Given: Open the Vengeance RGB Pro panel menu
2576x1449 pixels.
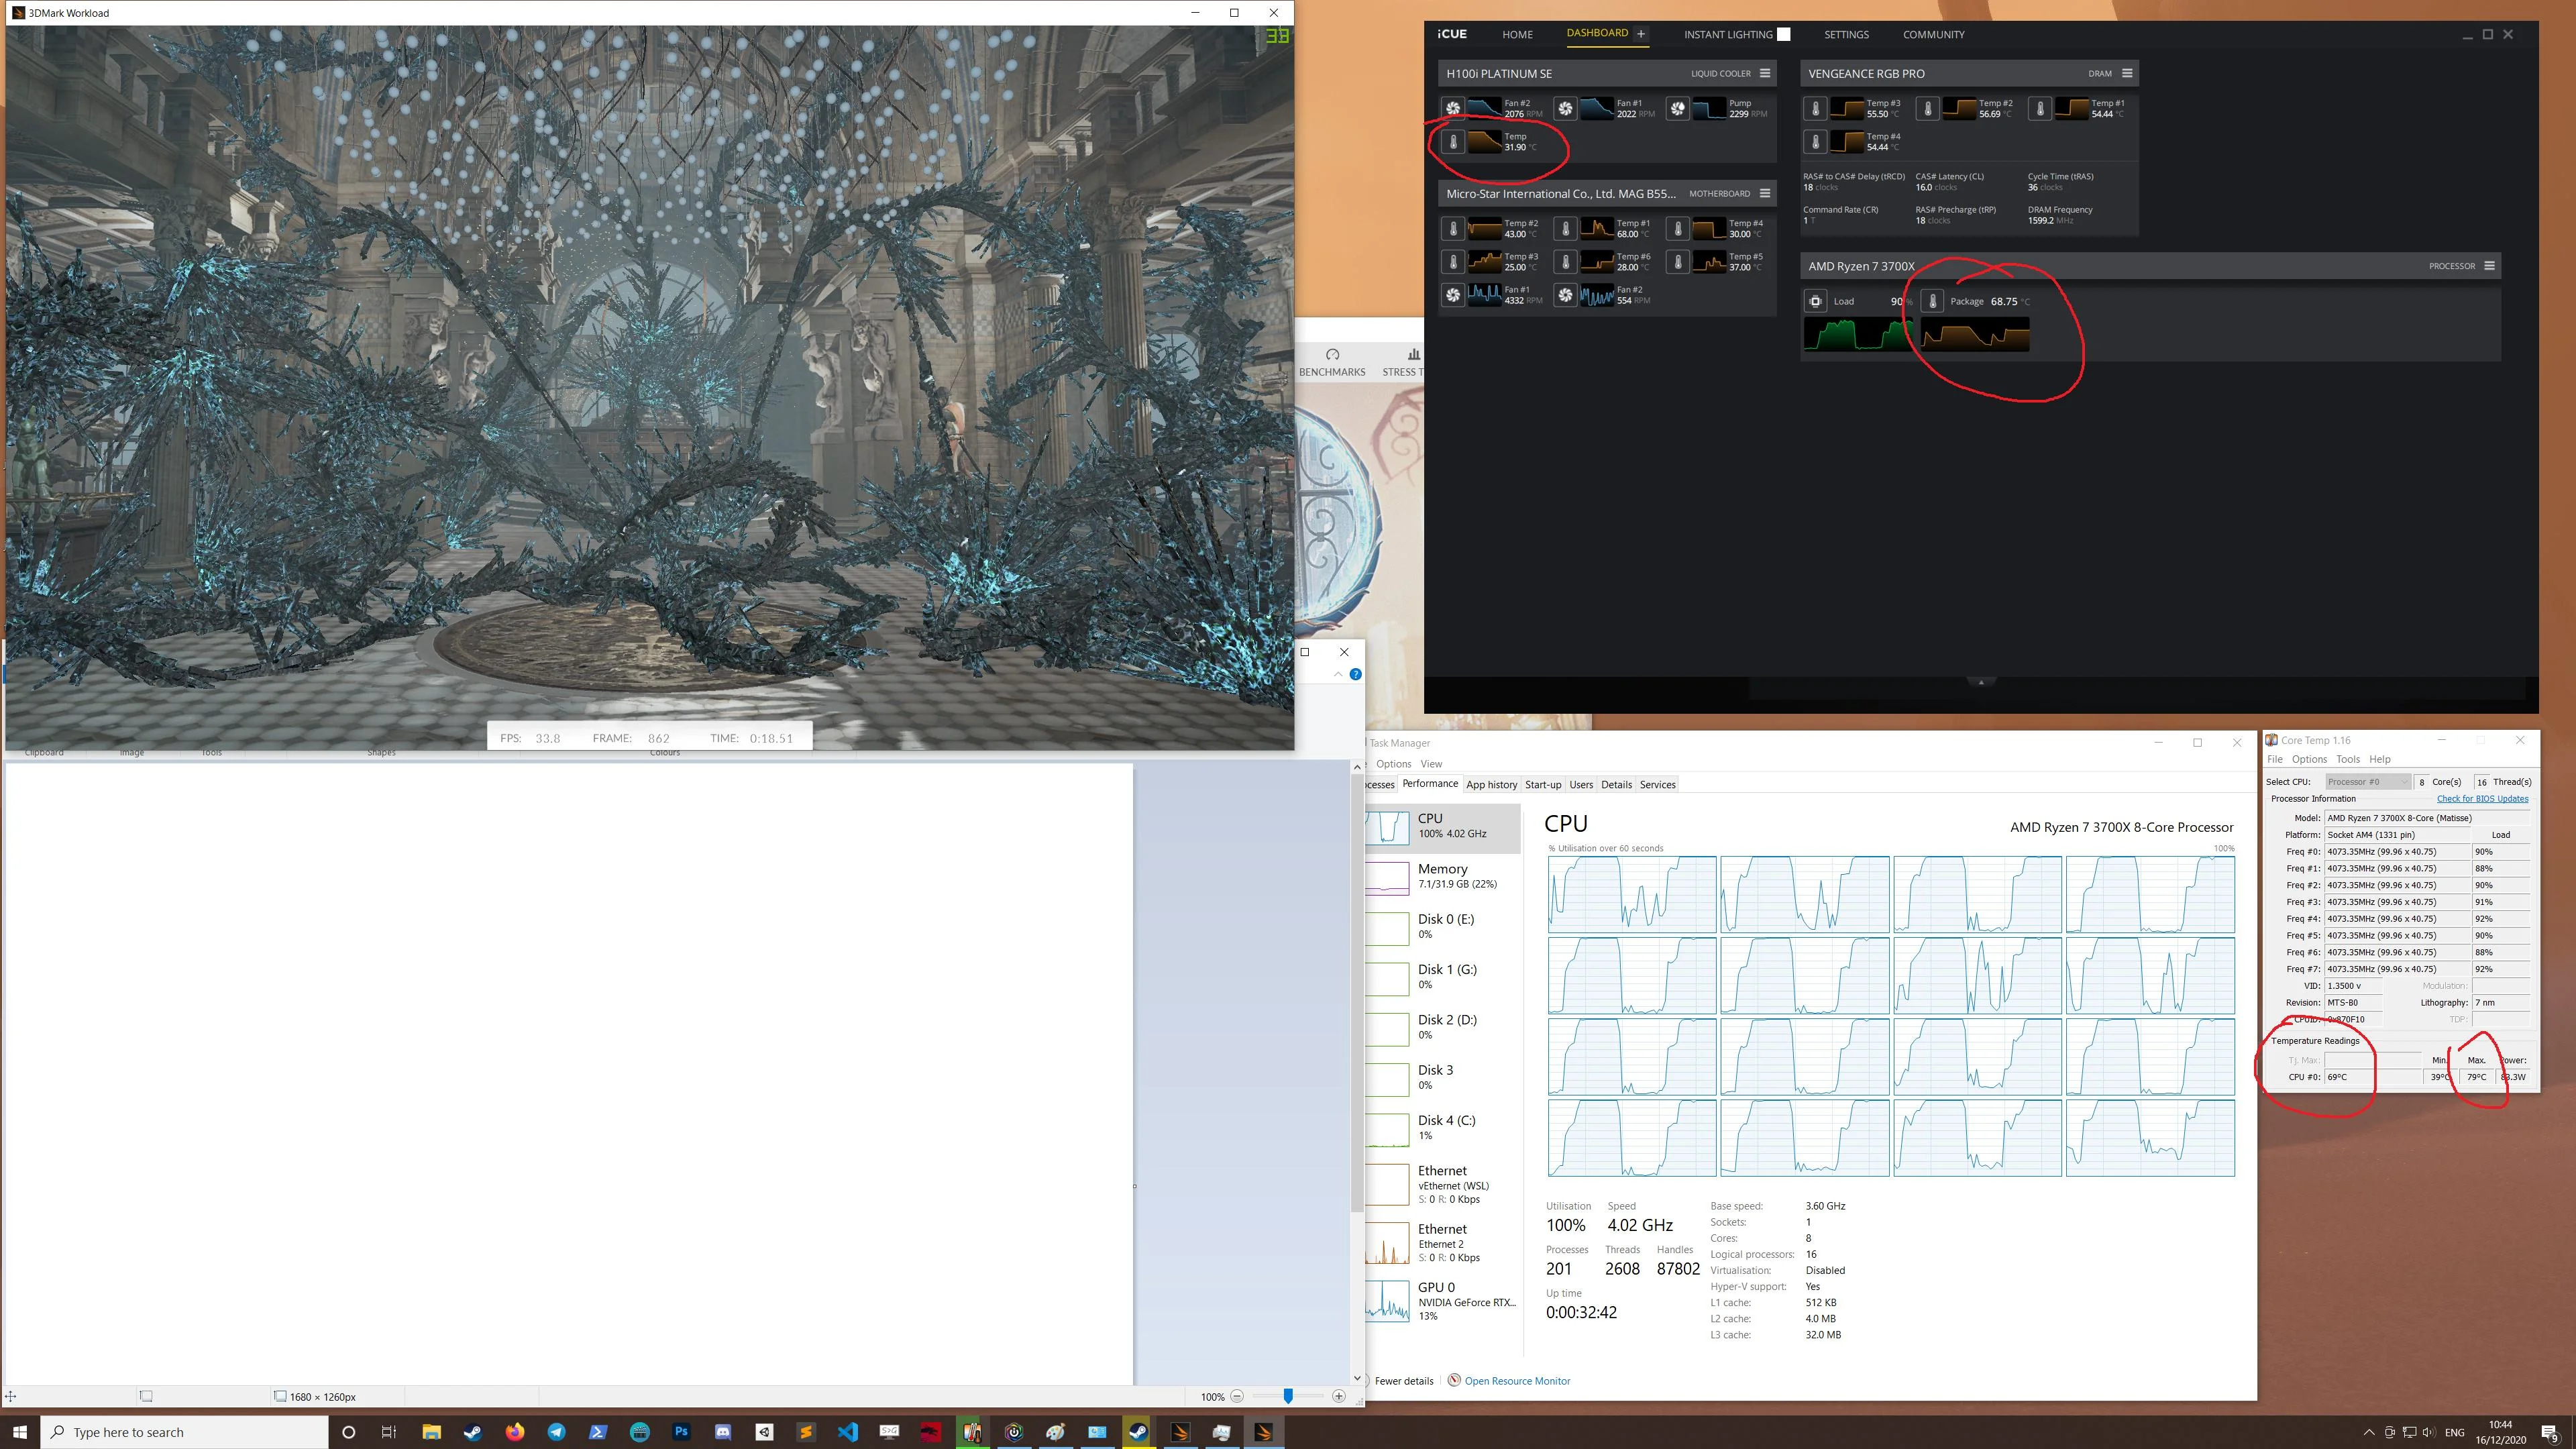Looking at the screenshot, I should tap(2127, 73).
